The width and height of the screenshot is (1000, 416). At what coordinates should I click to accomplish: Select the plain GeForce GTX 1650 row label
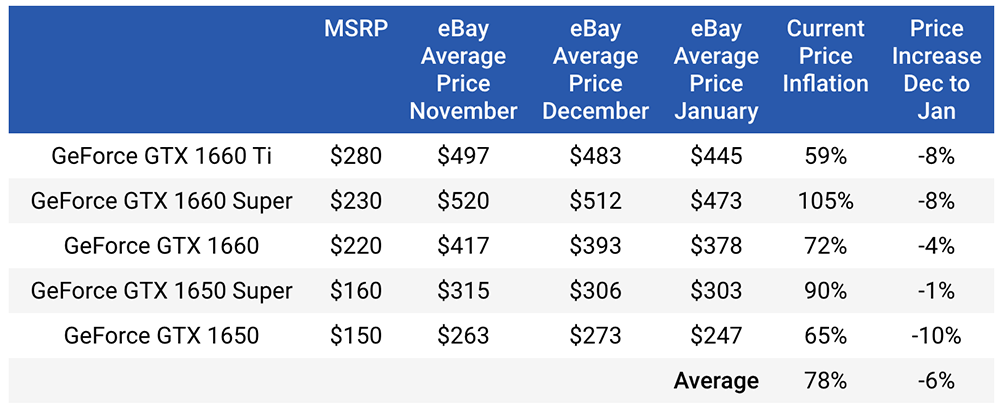[x=161, y=336]
